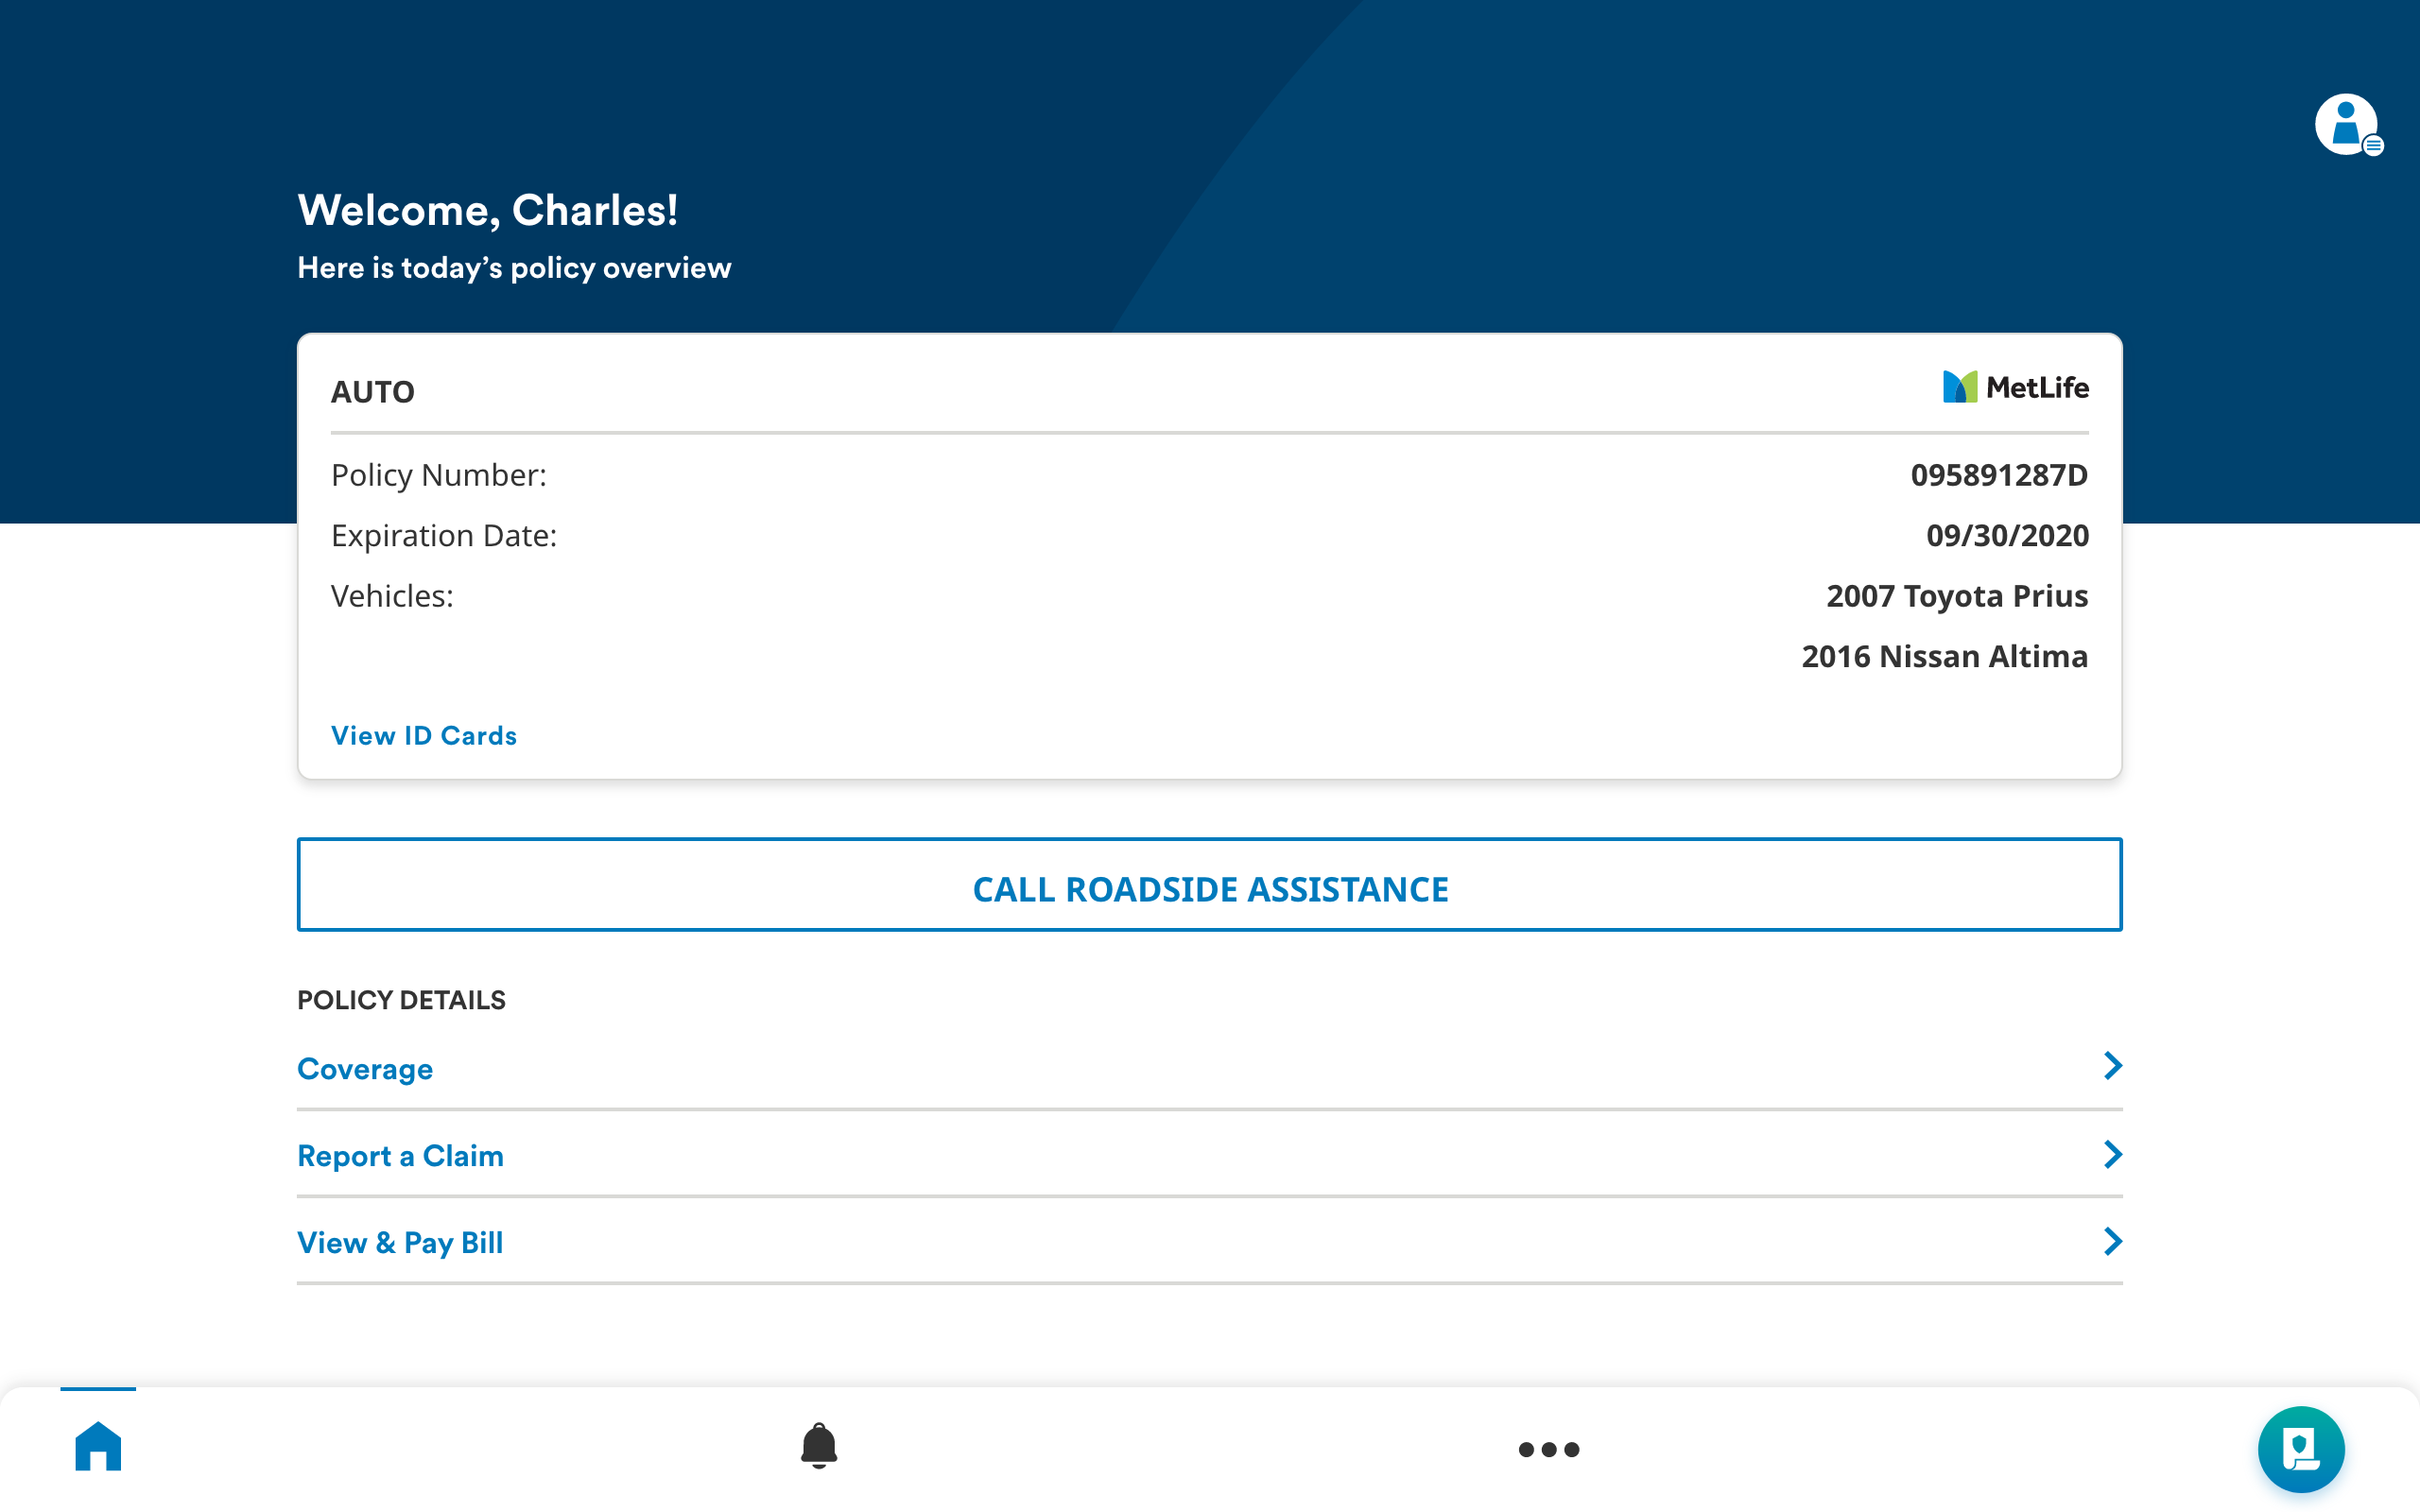Click the Welcome, Charles! heading
The height and width of the screenshot is (1512, 2420).
click(488, 211)
